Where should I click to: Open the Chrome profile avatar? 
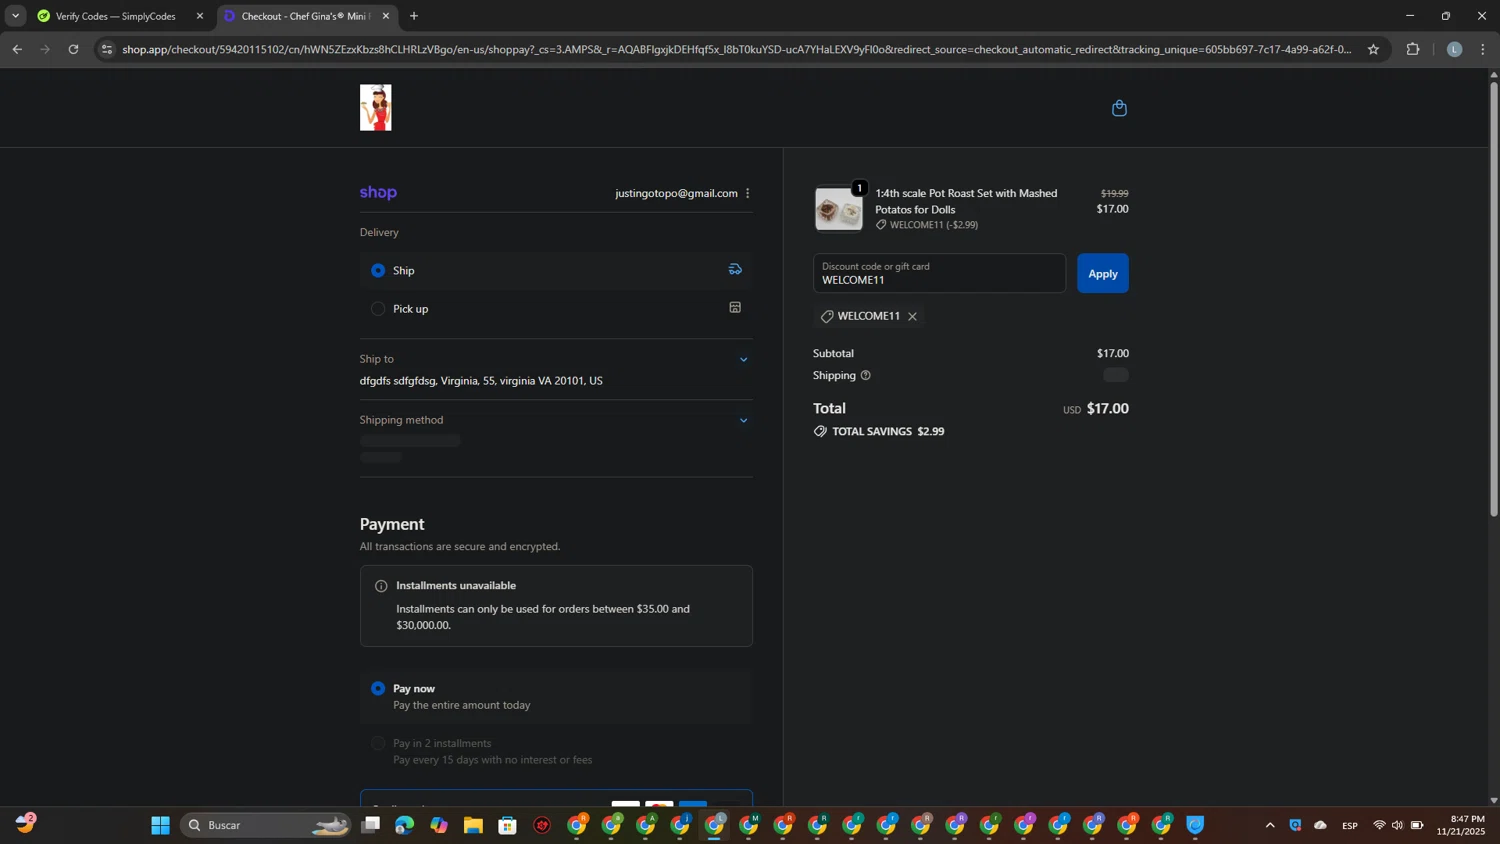1454,49
